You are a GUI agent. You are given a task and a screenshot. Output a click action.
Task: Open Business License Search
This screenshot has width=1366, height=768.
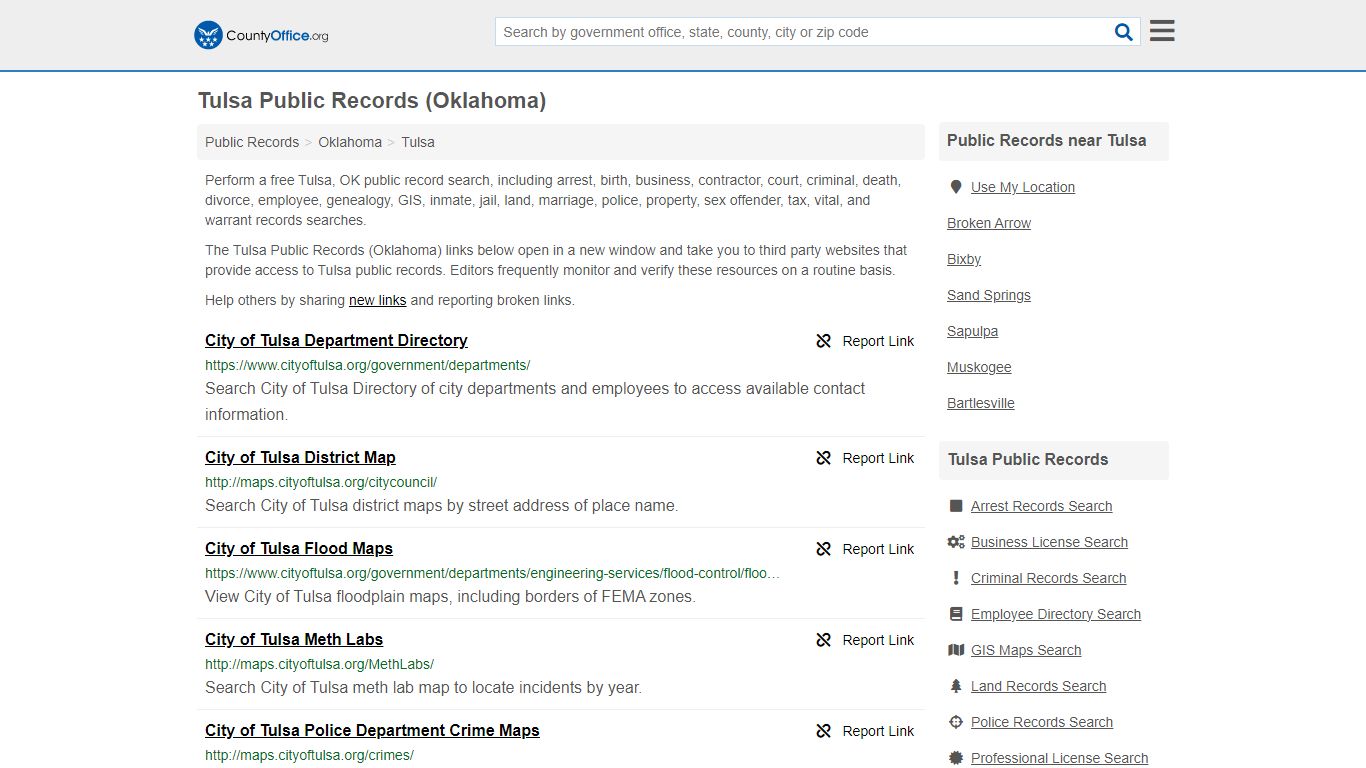(1049, 542)
